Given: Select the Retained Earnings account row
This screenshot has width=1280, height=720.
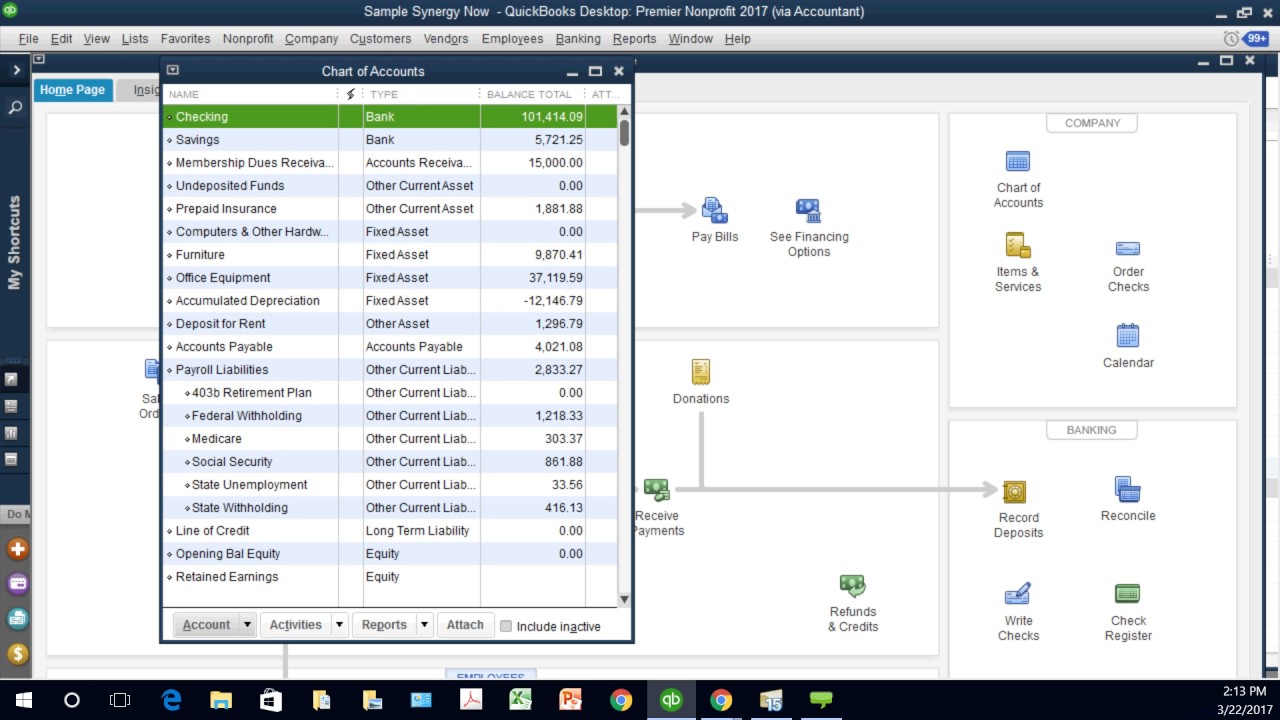Looking at the screenshot, I should click(390, 577).
